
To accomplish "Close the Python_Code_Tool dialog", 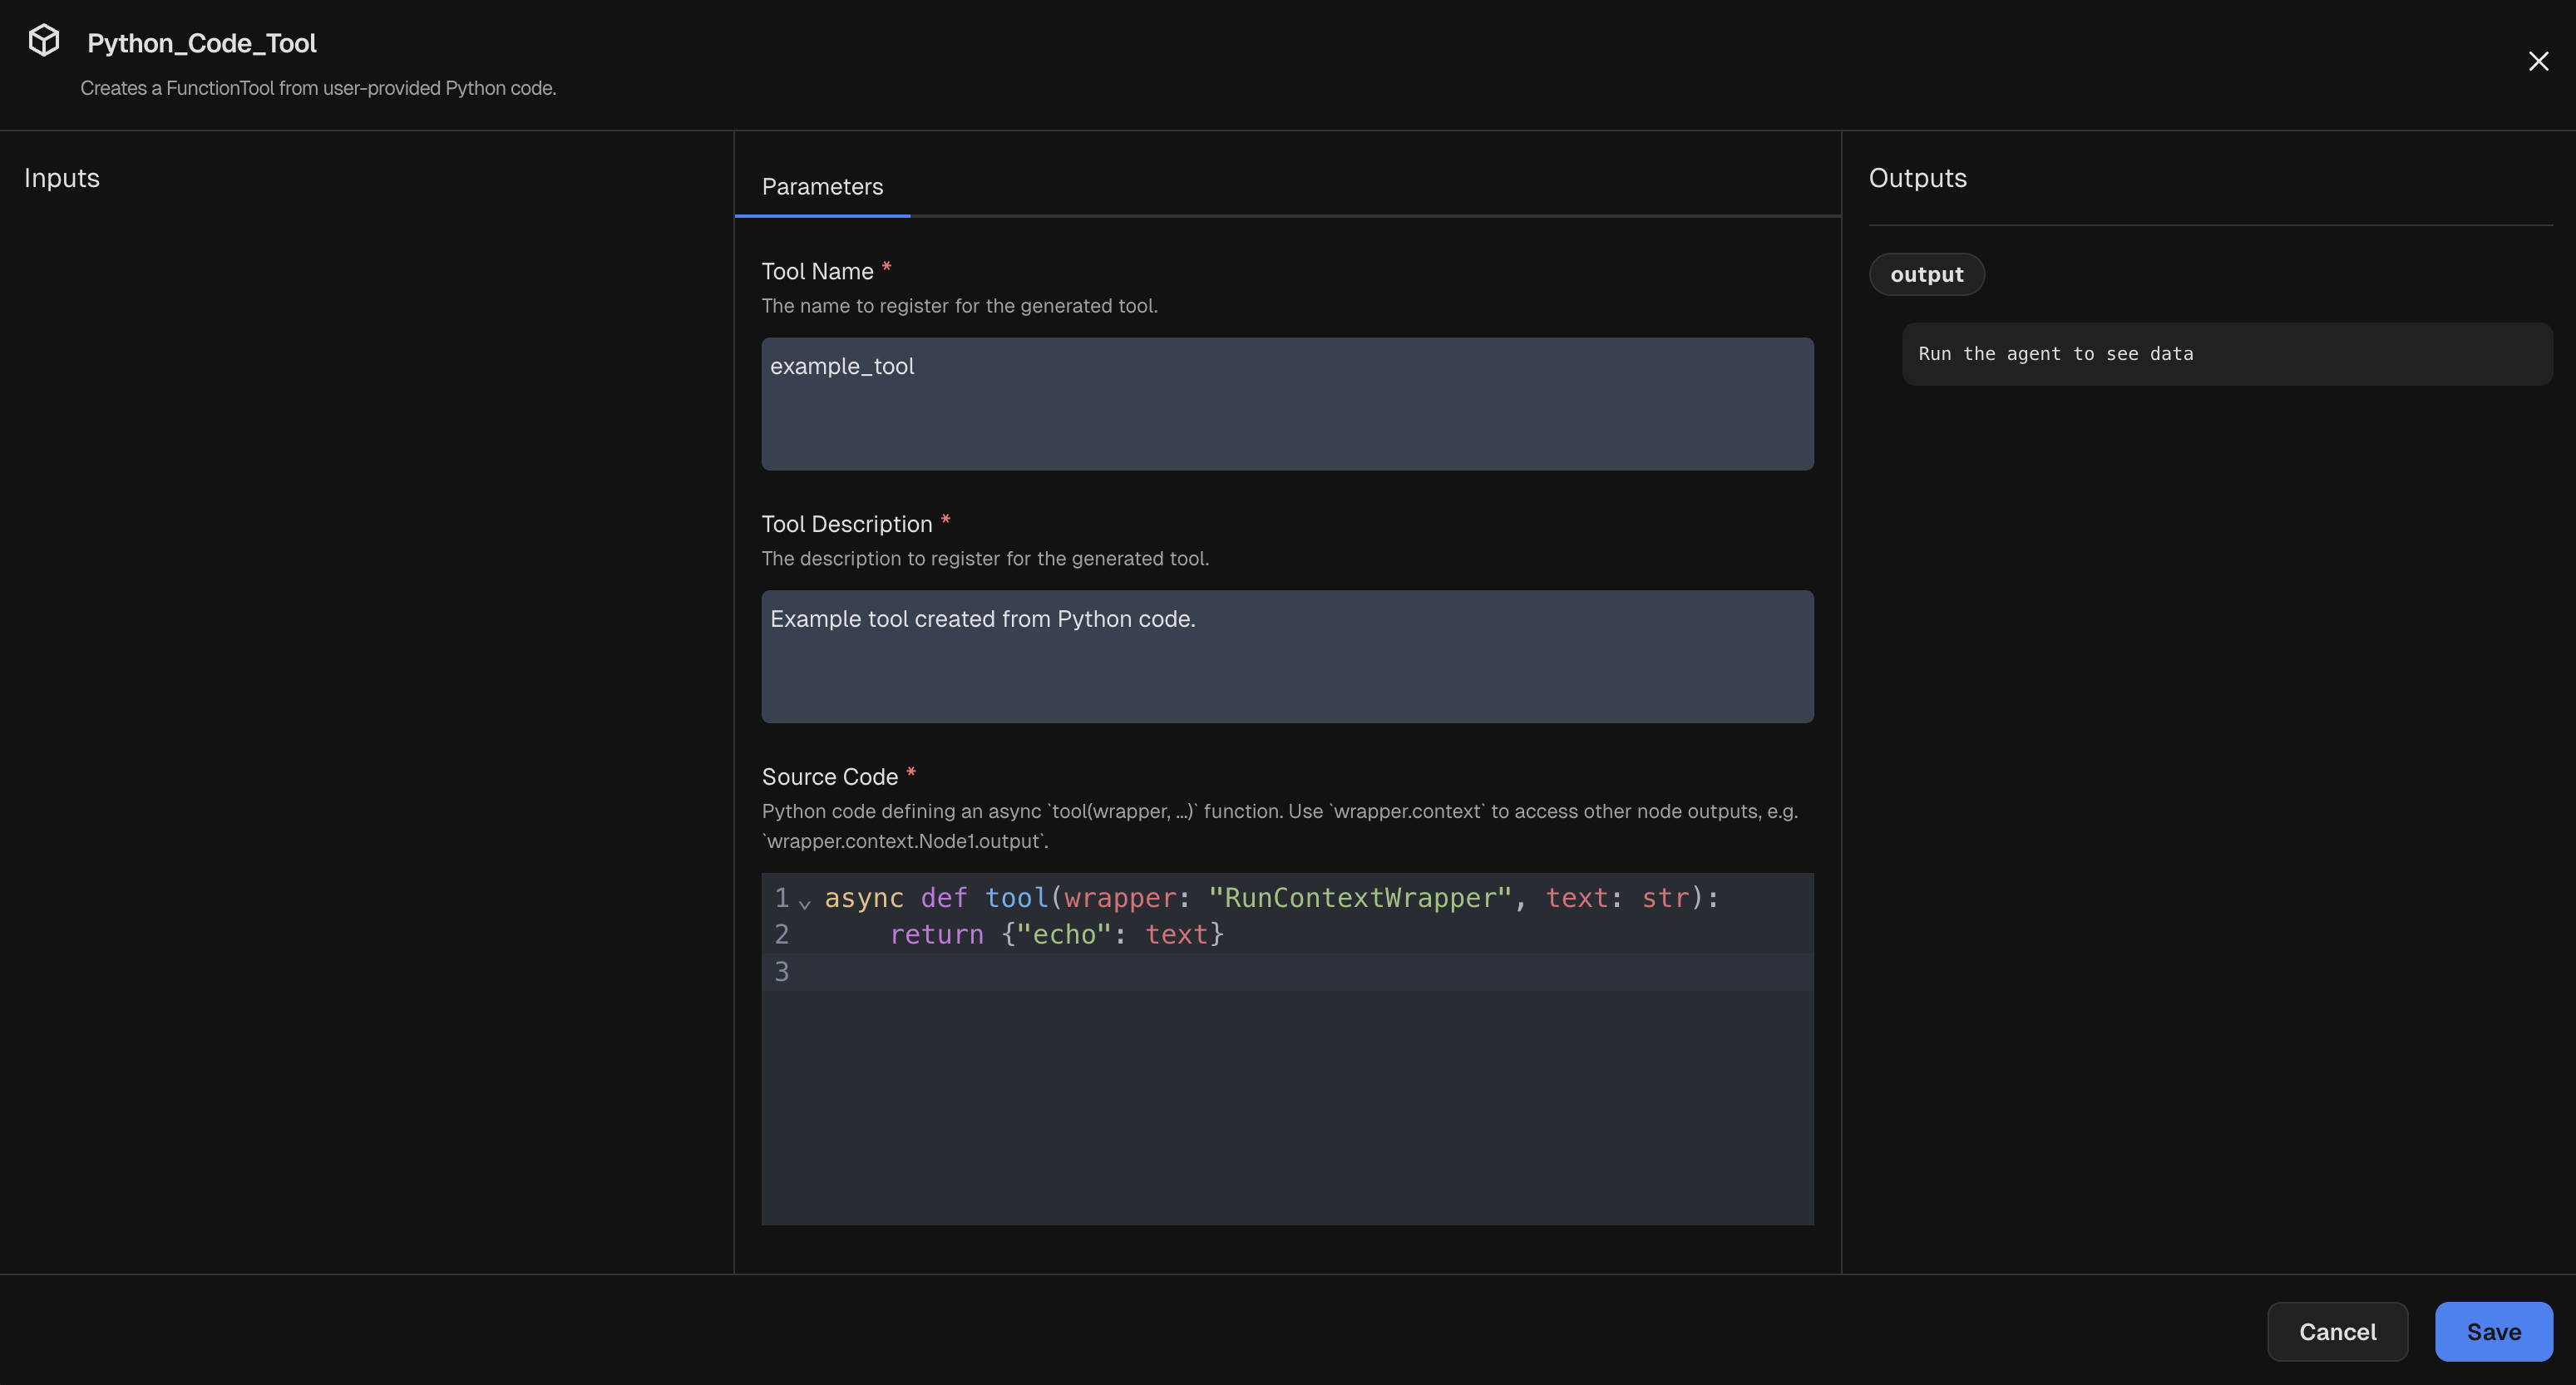I will pos(2538,60).
